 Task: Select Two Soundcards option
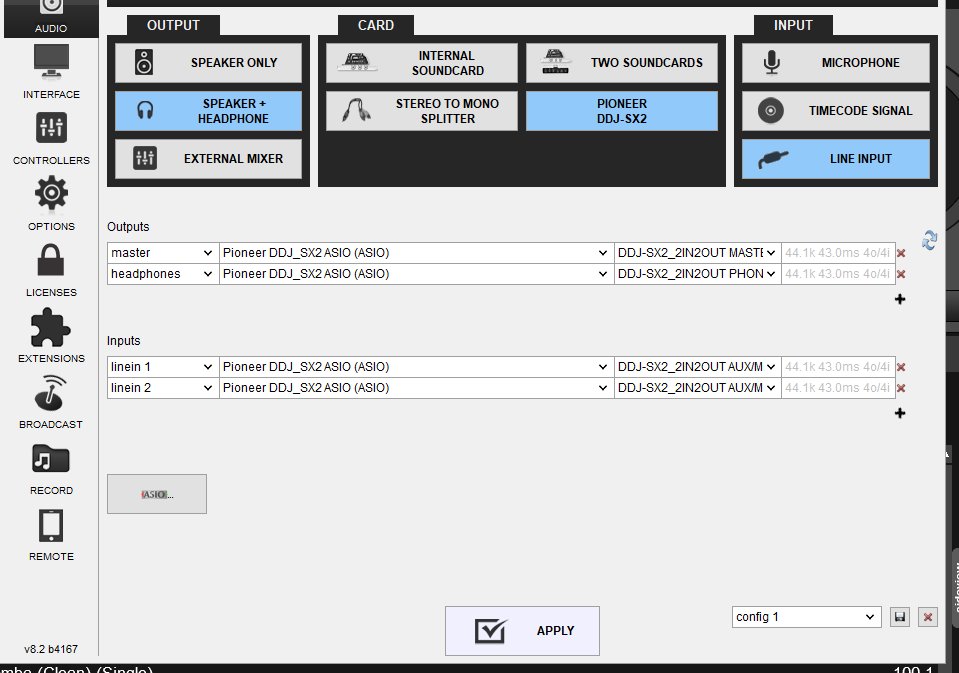click(x=621, y=62)
